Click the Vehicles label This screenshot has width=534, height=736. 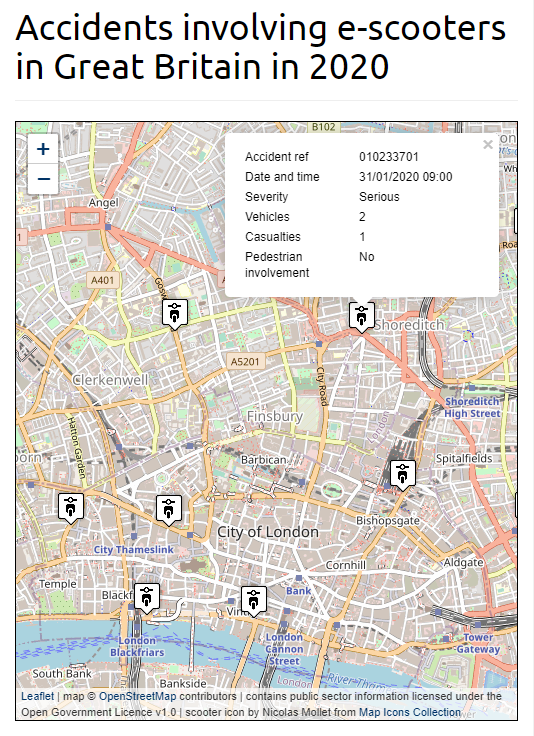click(267, 217)
